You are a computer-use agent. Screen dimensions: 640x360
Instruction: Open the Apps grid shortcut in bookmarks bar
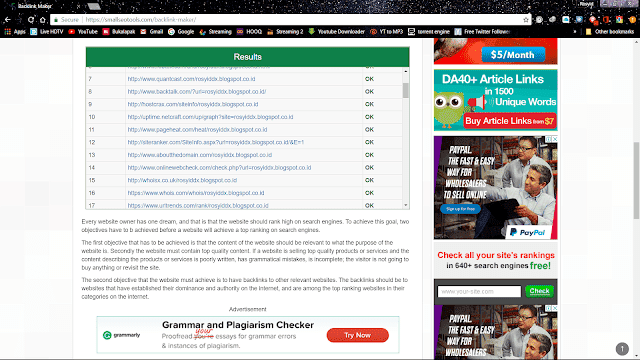[15, 31]
